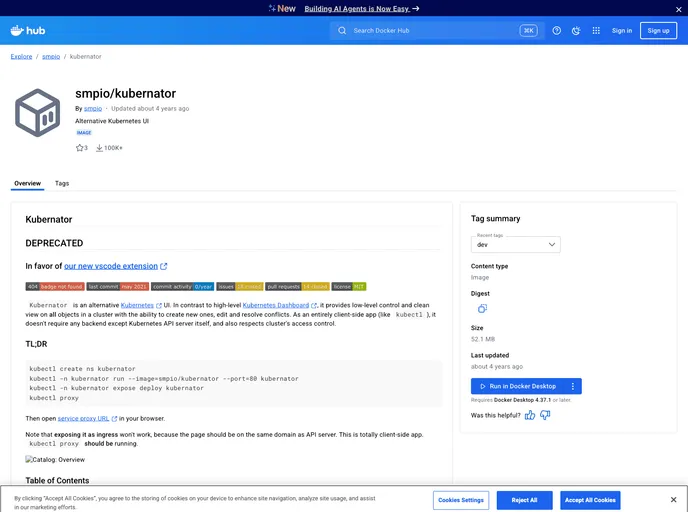Open the three-dot menu beside Run in Docker Desktop
The image size is (688, 512).
pyautogui.click(x=573, y=386)
